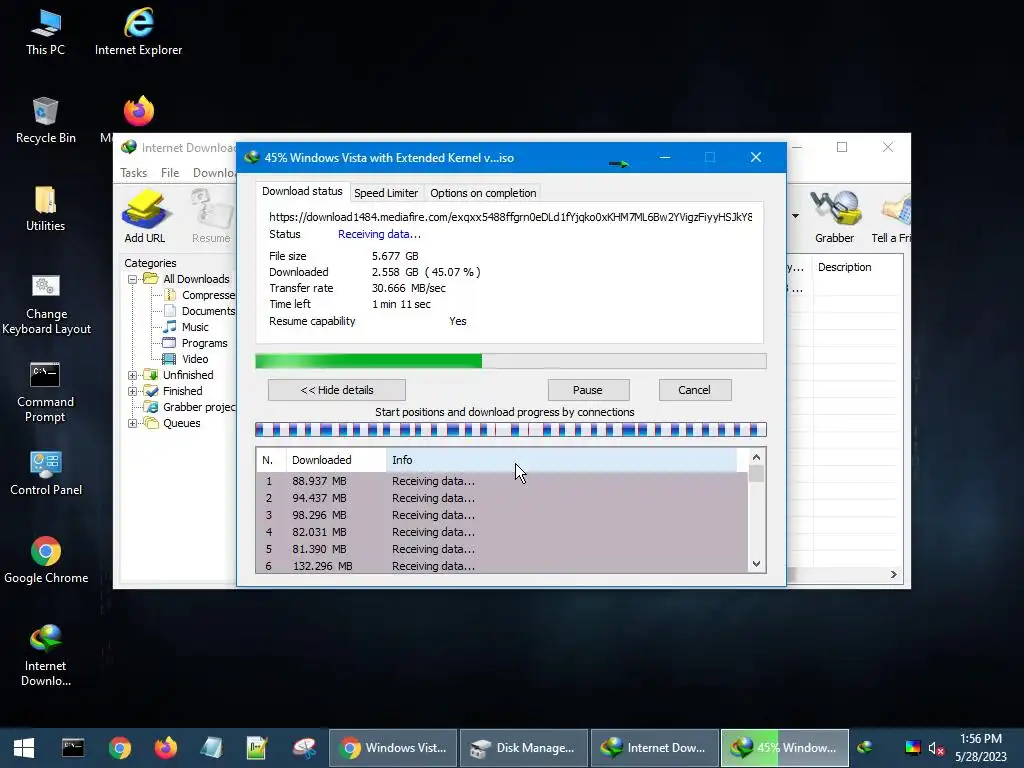Select the Video category
This screenshot has width=1024, height=768.
click(186, 359)
